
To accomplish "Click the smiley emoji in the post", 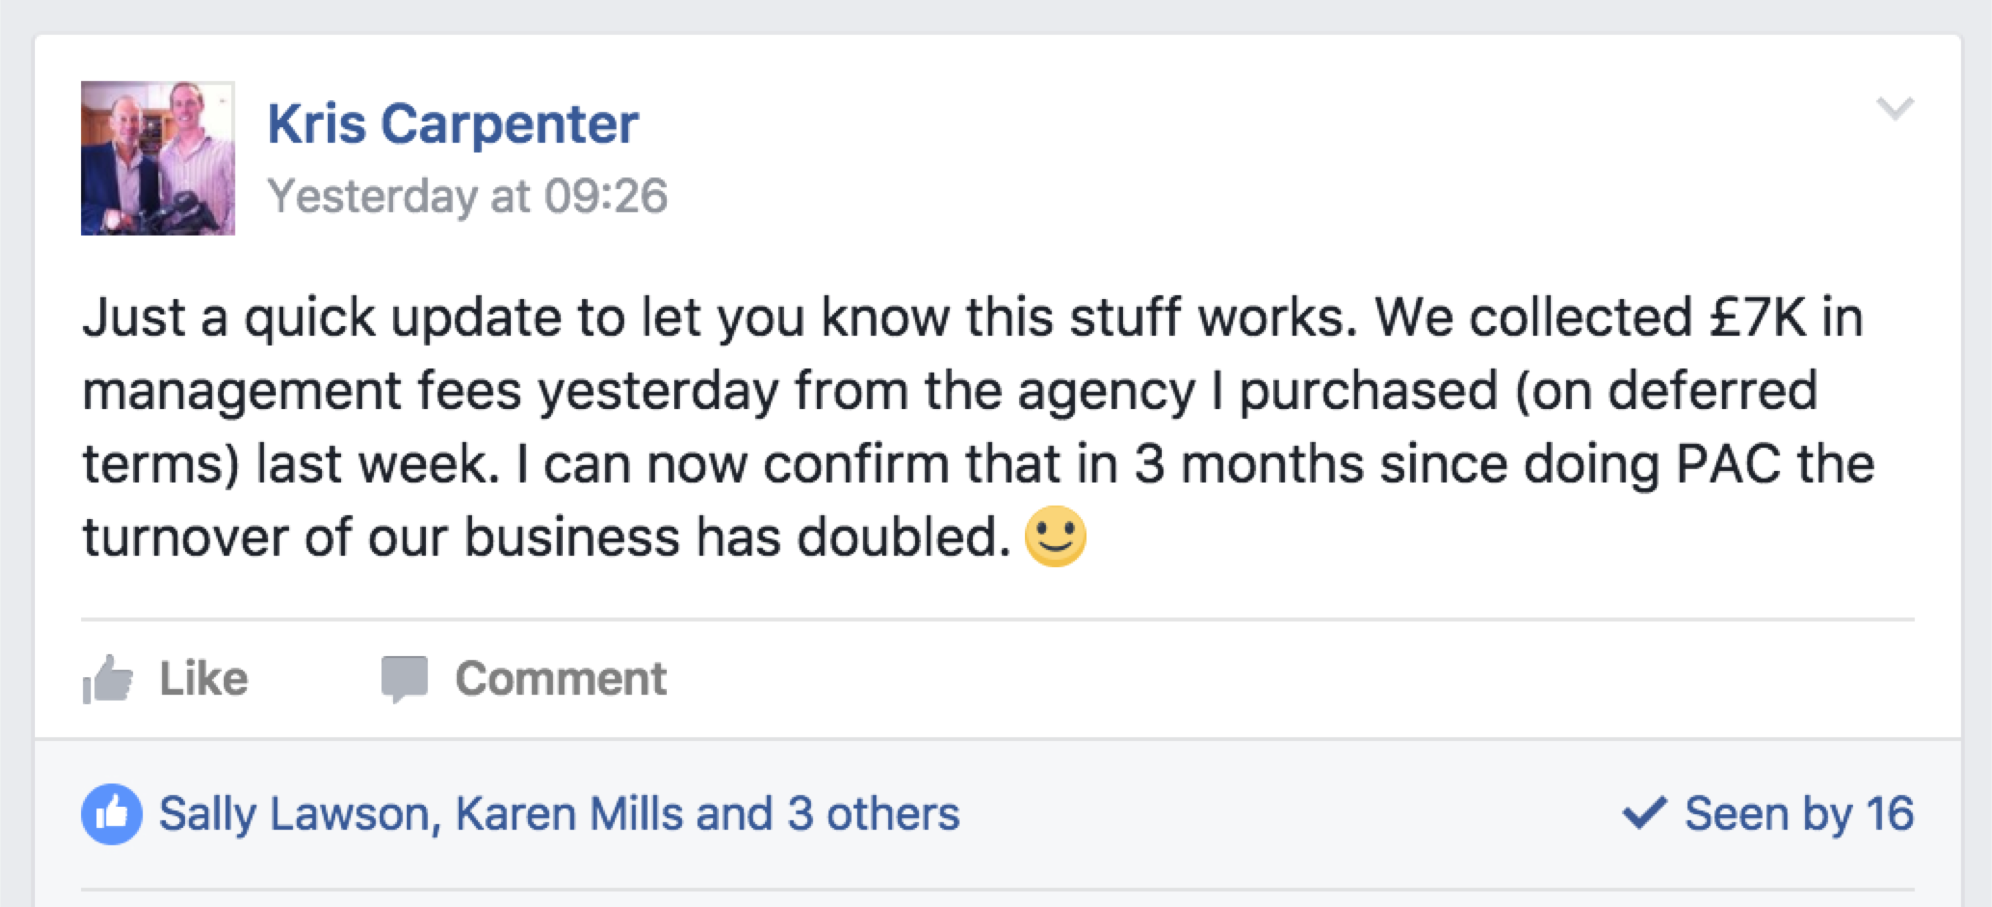I will coord(1055,536).
